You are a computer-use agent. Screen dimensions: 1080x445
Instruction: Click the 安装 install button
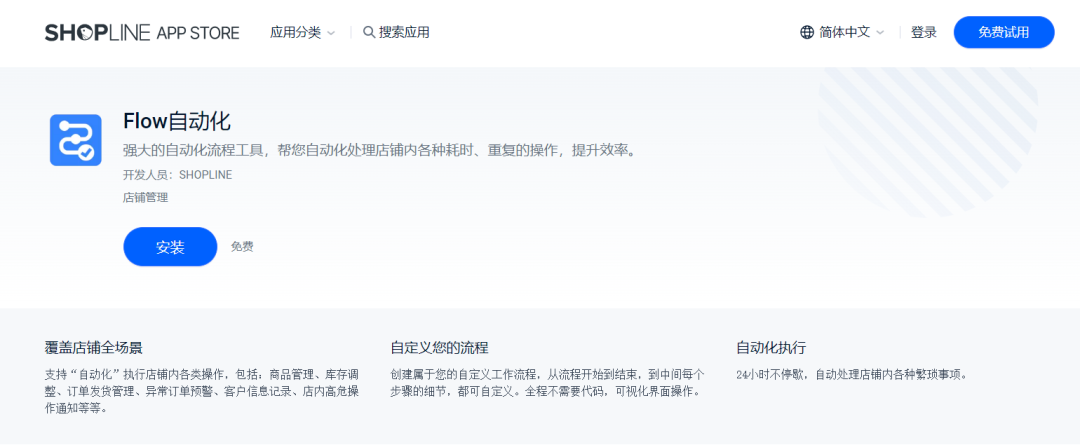[x=170, y=247]
